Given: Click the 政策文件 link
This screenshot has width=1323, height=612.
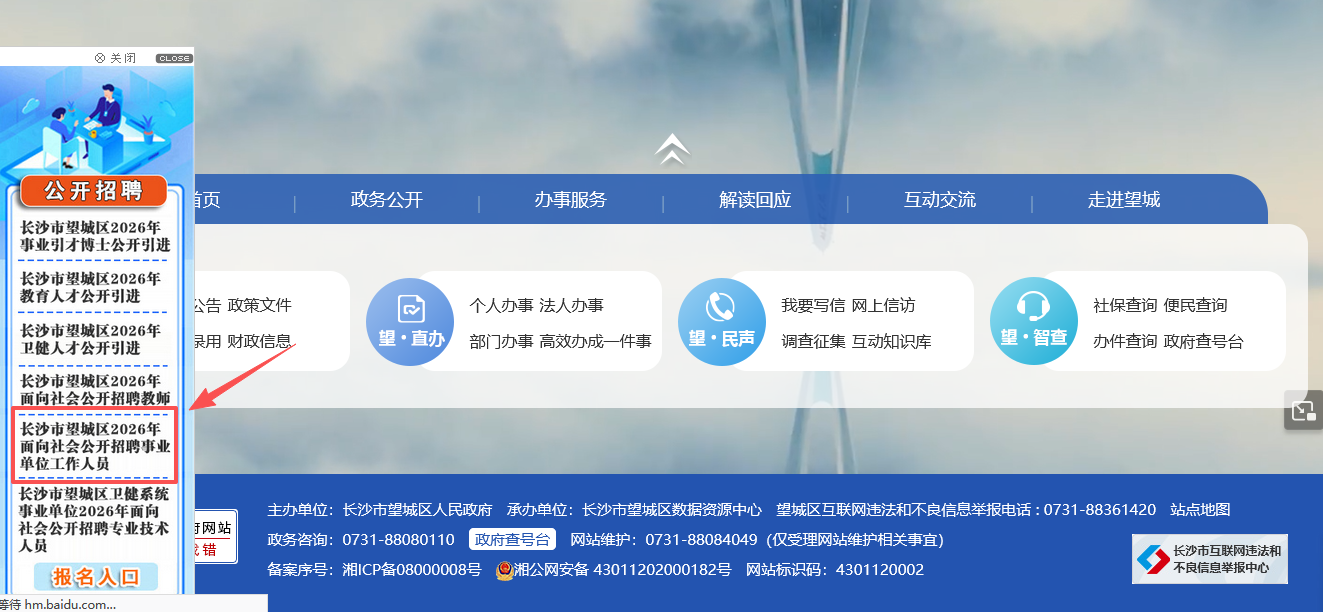Looking at the screenshot, I should click(x=260, y=305).
